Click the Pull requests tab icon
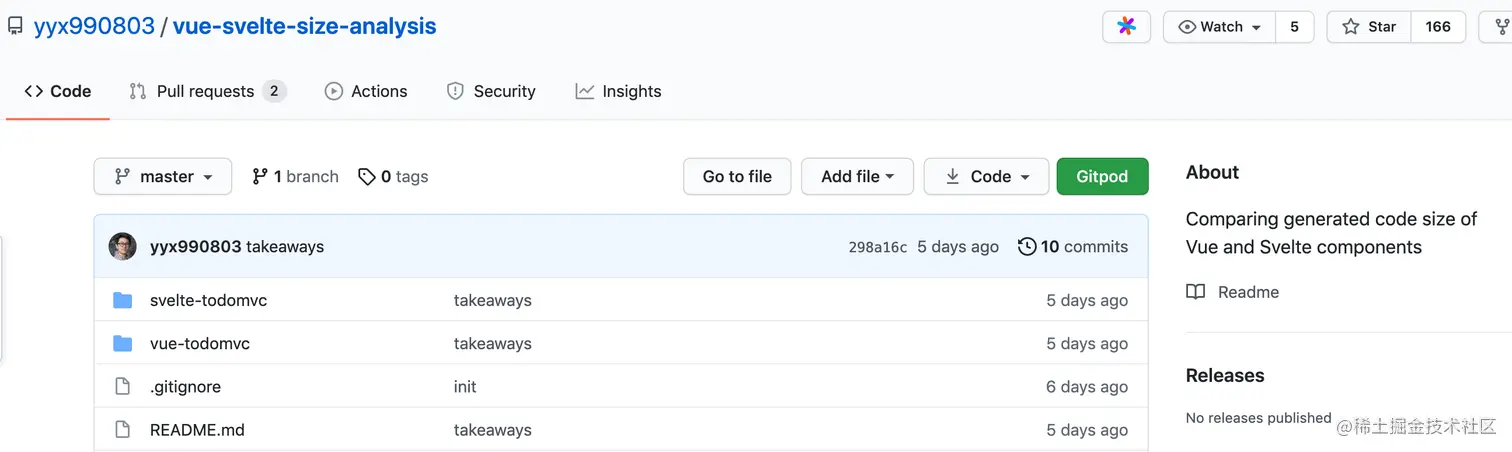The image size is (1512, 452). (x=138, y=91)
